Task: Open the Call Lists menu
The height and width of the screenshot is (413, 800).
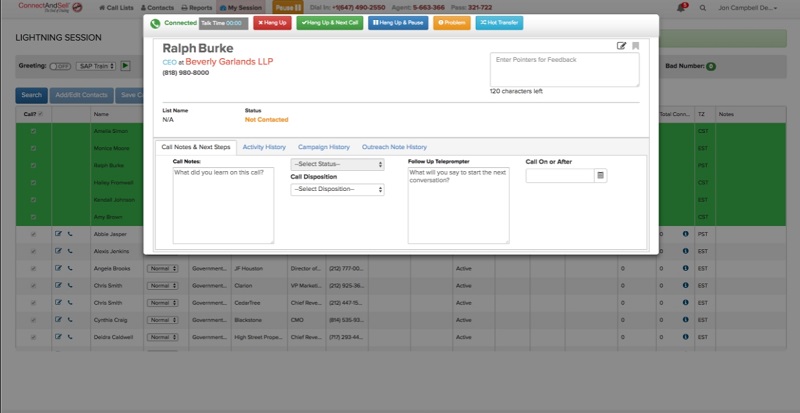Action: (x=116, y=8)
